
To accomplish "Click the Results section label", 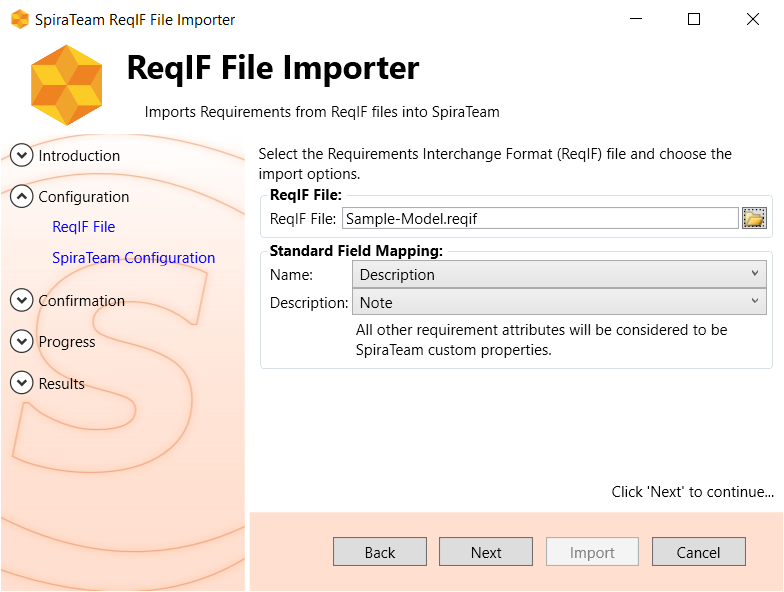I will pos(61,384).
